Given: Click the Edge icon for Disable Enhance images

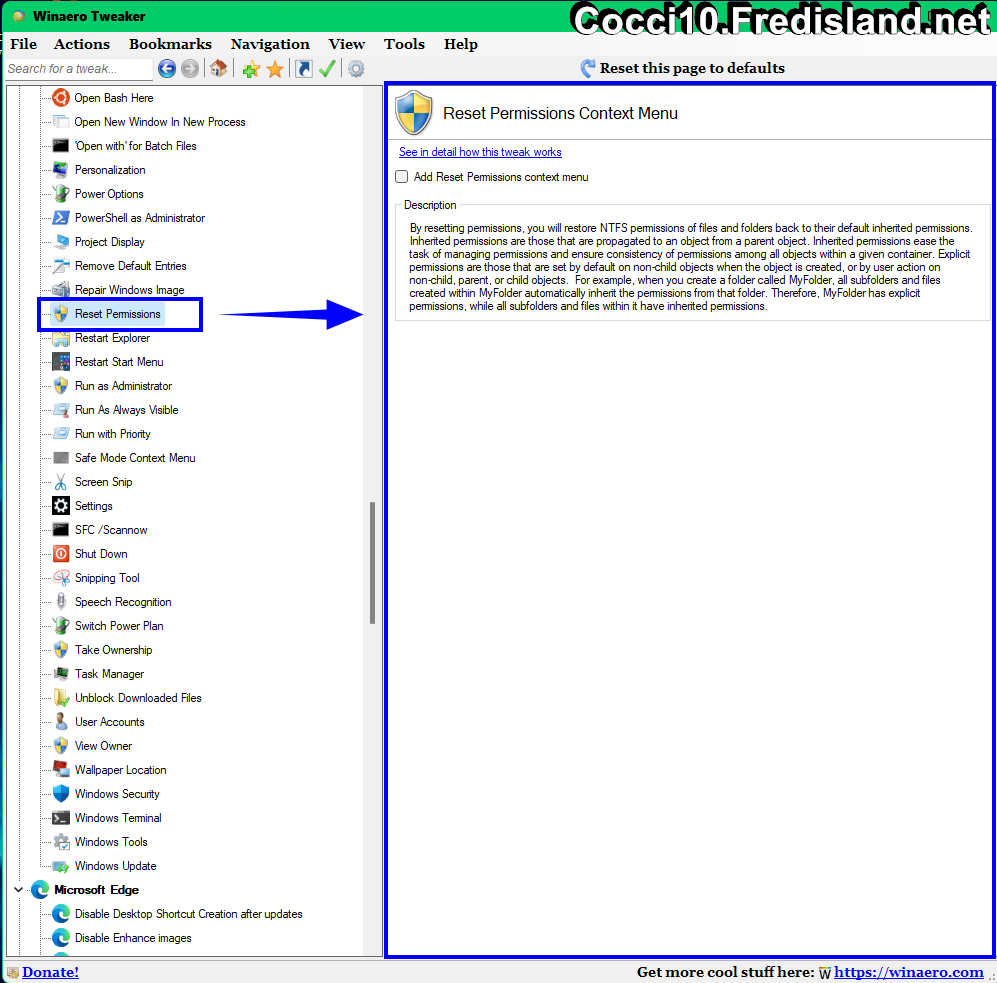Looking at the screenshot, I should [x=61, y=938].
